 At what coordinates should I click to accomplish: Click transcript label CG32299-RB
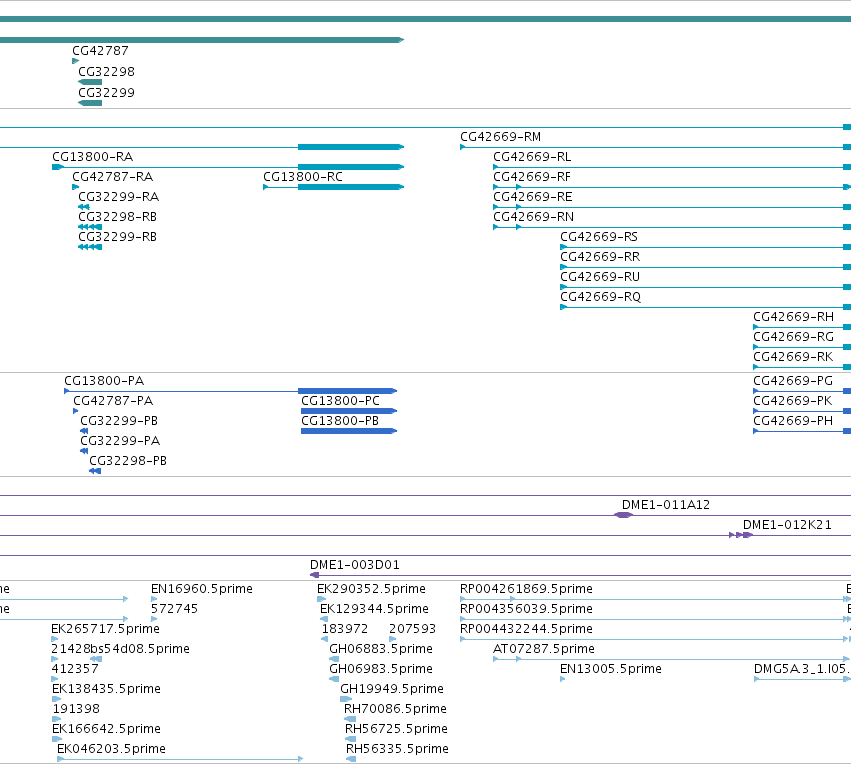pyautogui.click(x=118, y=237)
